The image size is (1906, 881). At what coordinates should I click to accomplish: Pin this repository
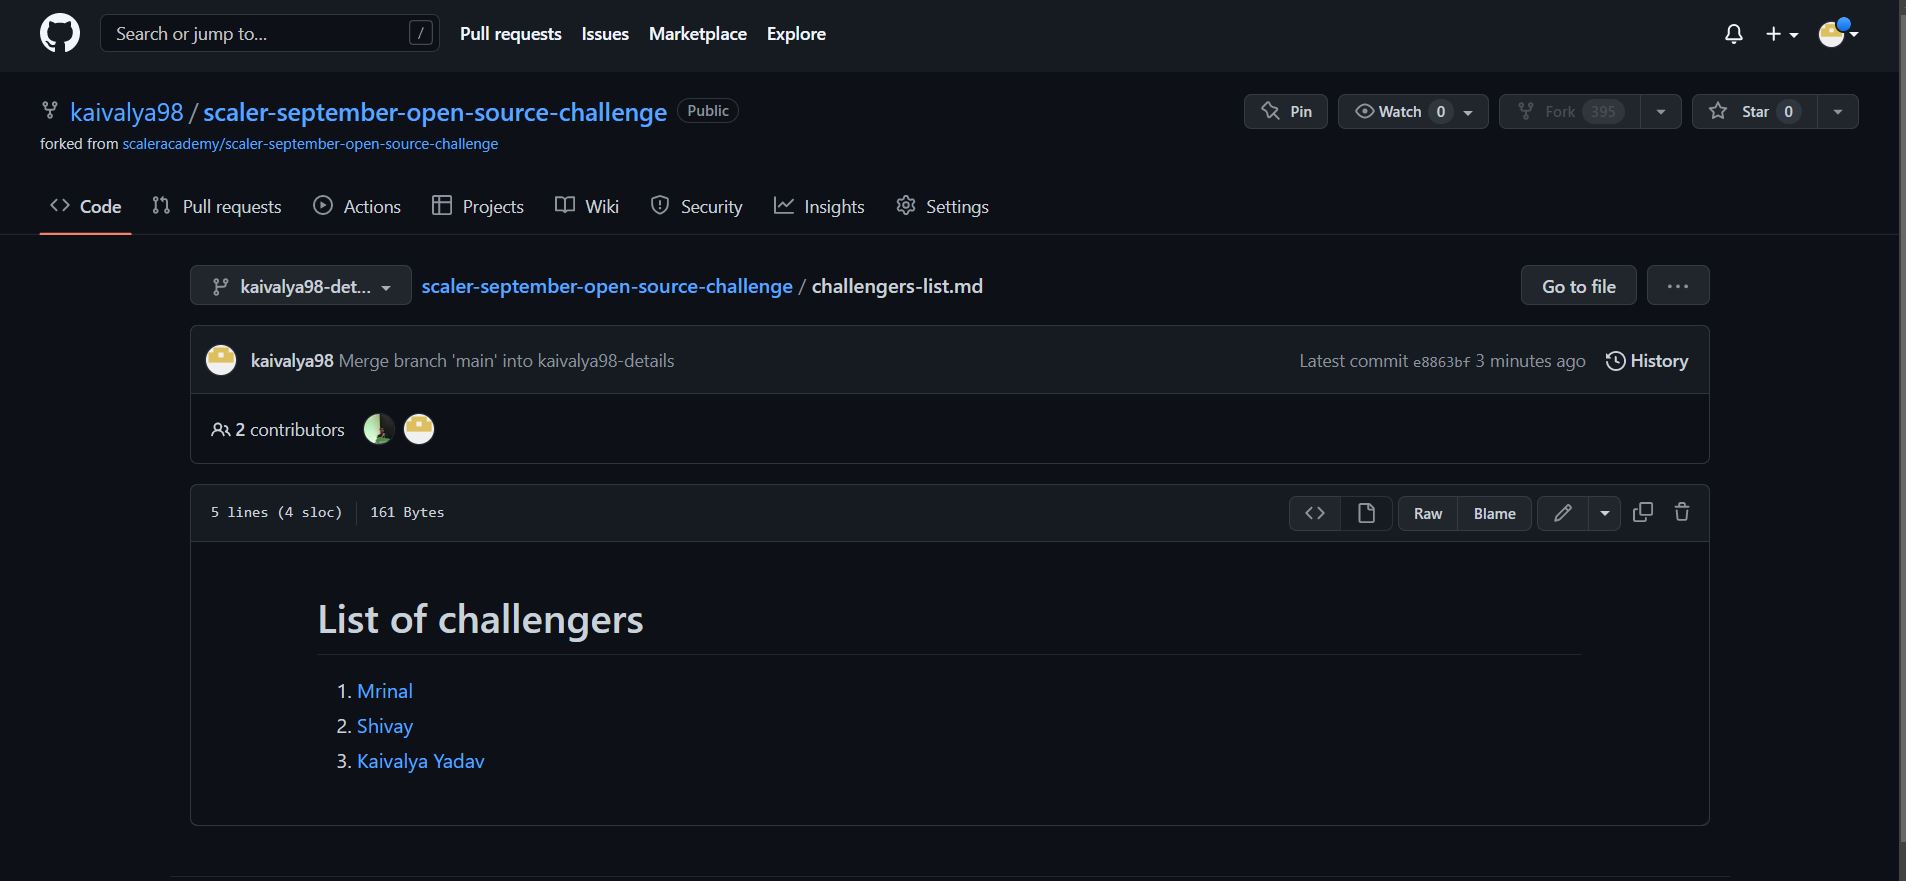pyautogui.click(x=1286, y=111)
